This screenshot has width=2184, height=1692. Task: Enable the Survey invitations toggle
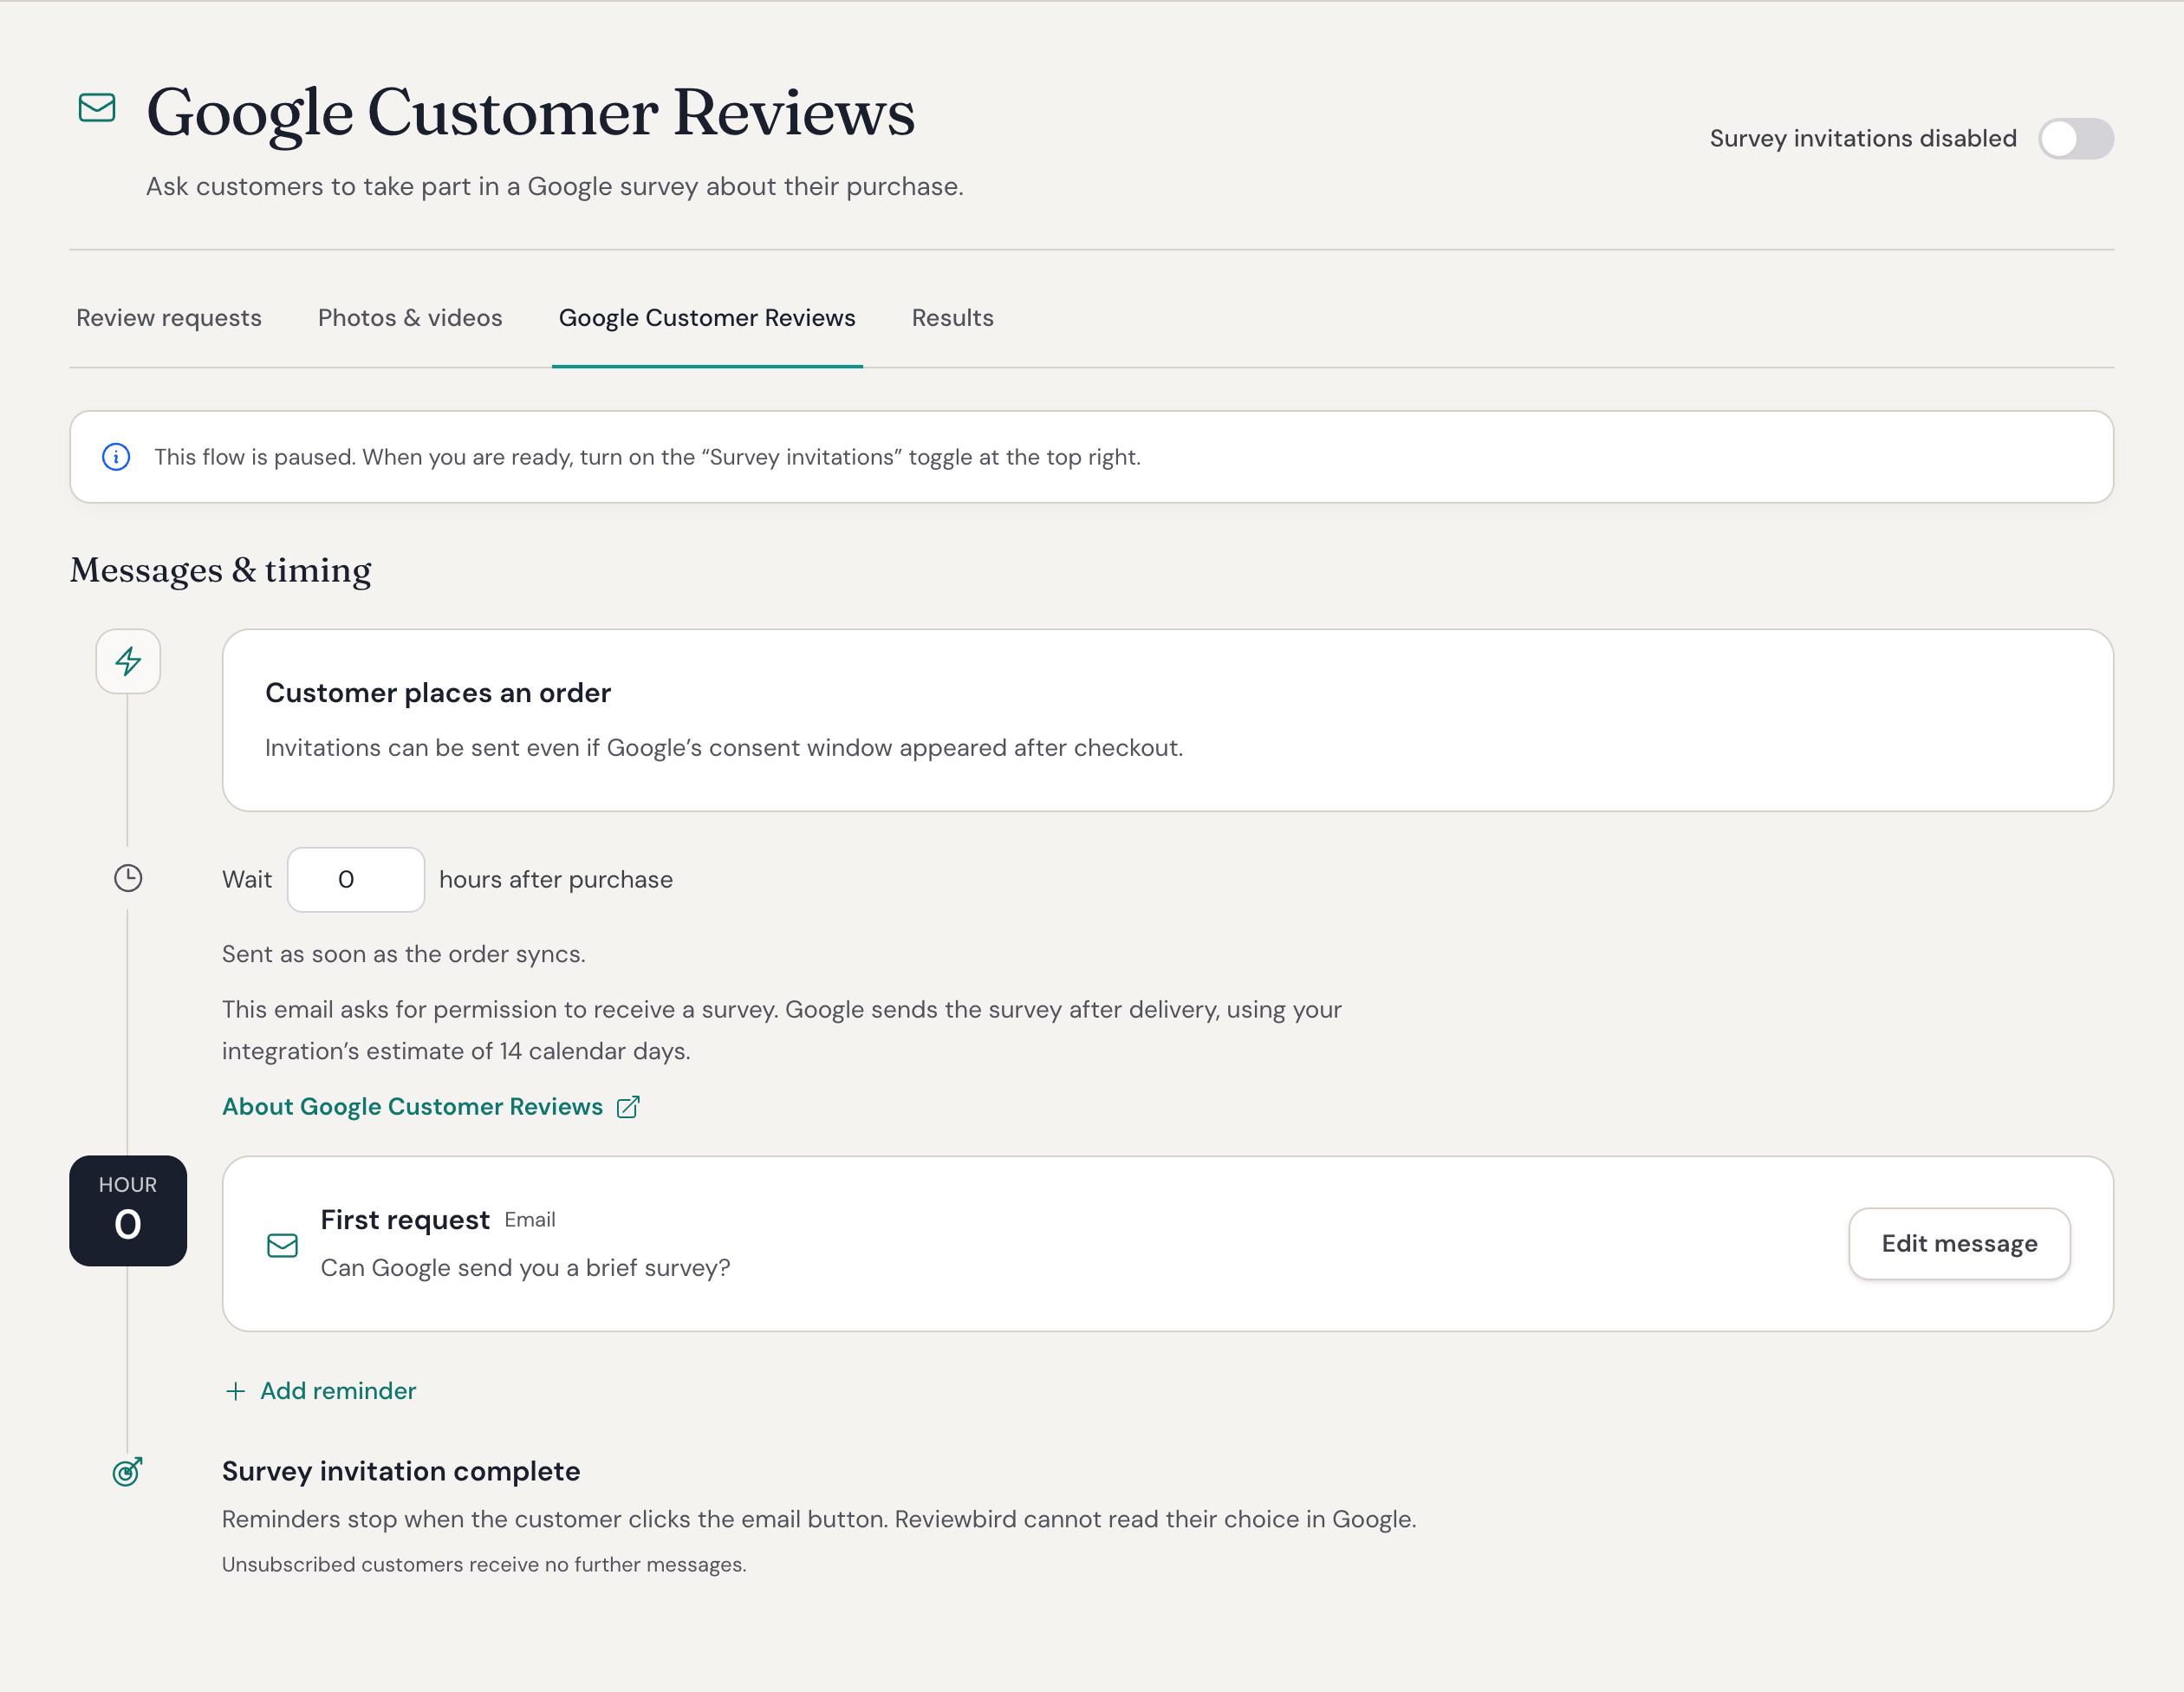click(x=2076, y=138)
